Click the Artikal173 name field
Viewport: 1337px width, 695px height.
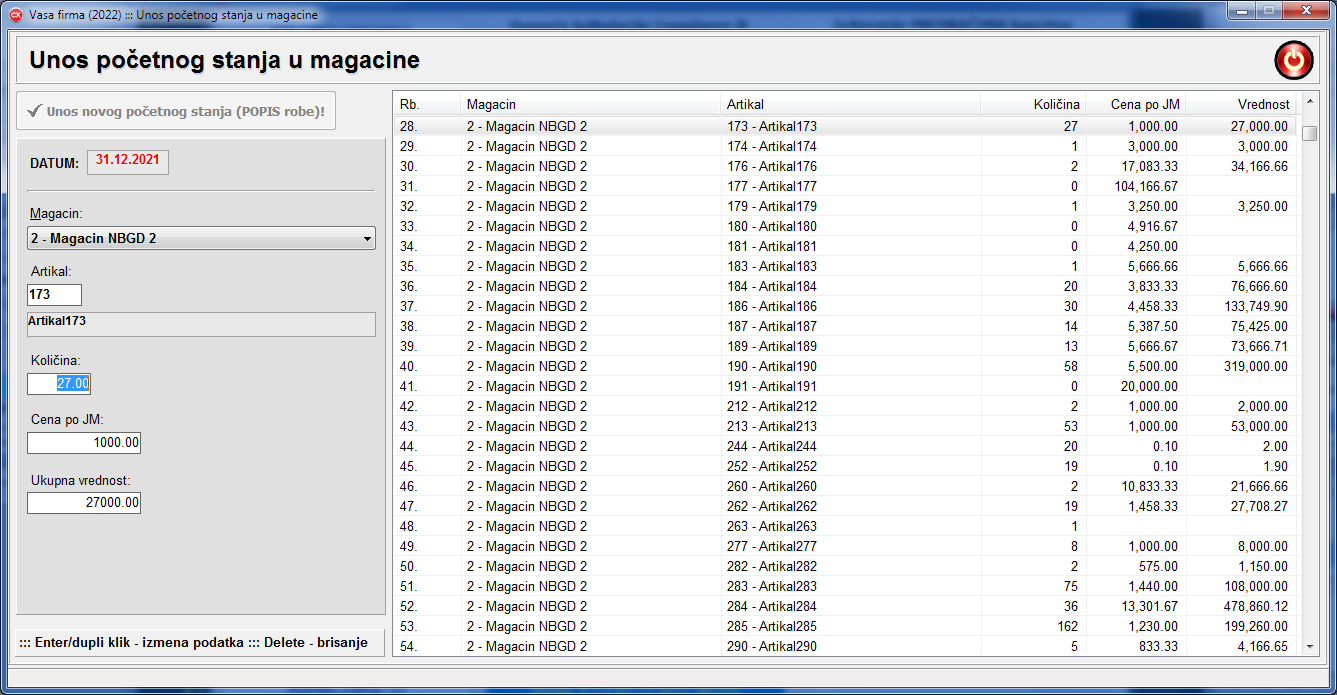click(x=201, y=324)
